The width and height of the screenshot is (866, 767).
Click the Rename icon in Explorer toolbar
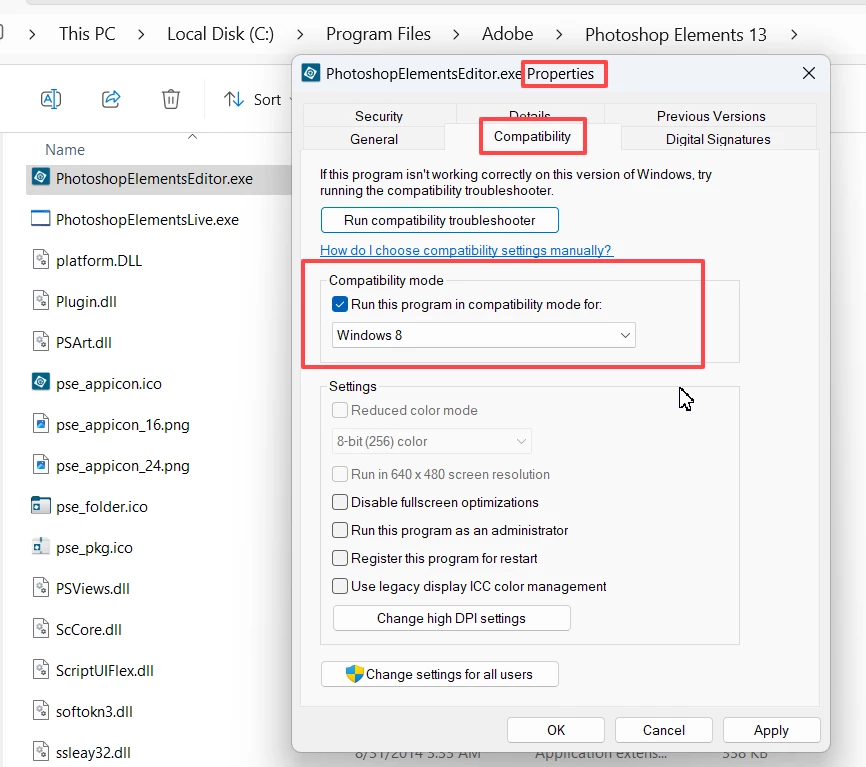click(x=51, y=99)
